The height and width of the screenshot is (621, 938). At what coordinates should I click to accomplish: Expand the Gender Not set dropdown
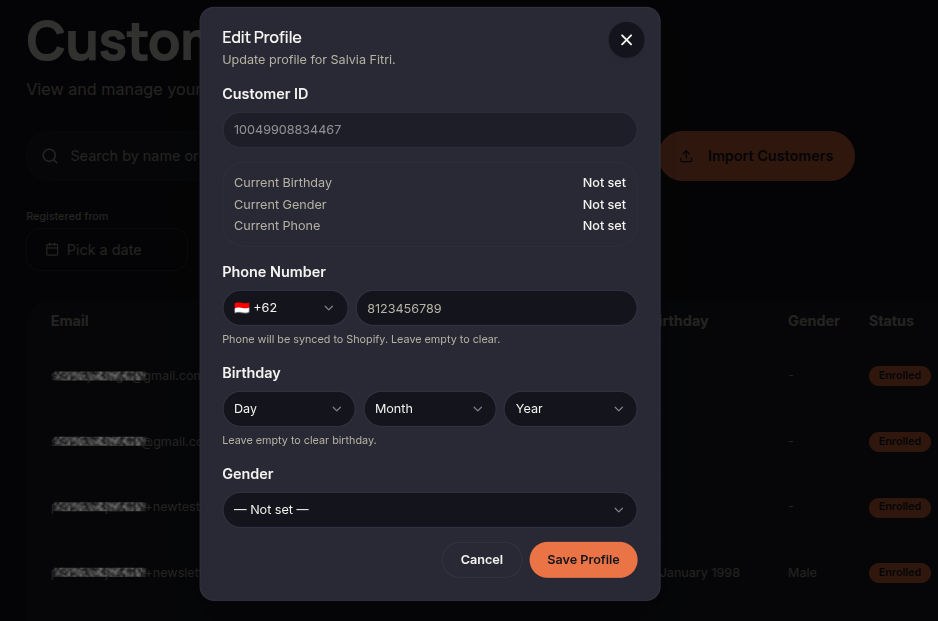[430, 510]
